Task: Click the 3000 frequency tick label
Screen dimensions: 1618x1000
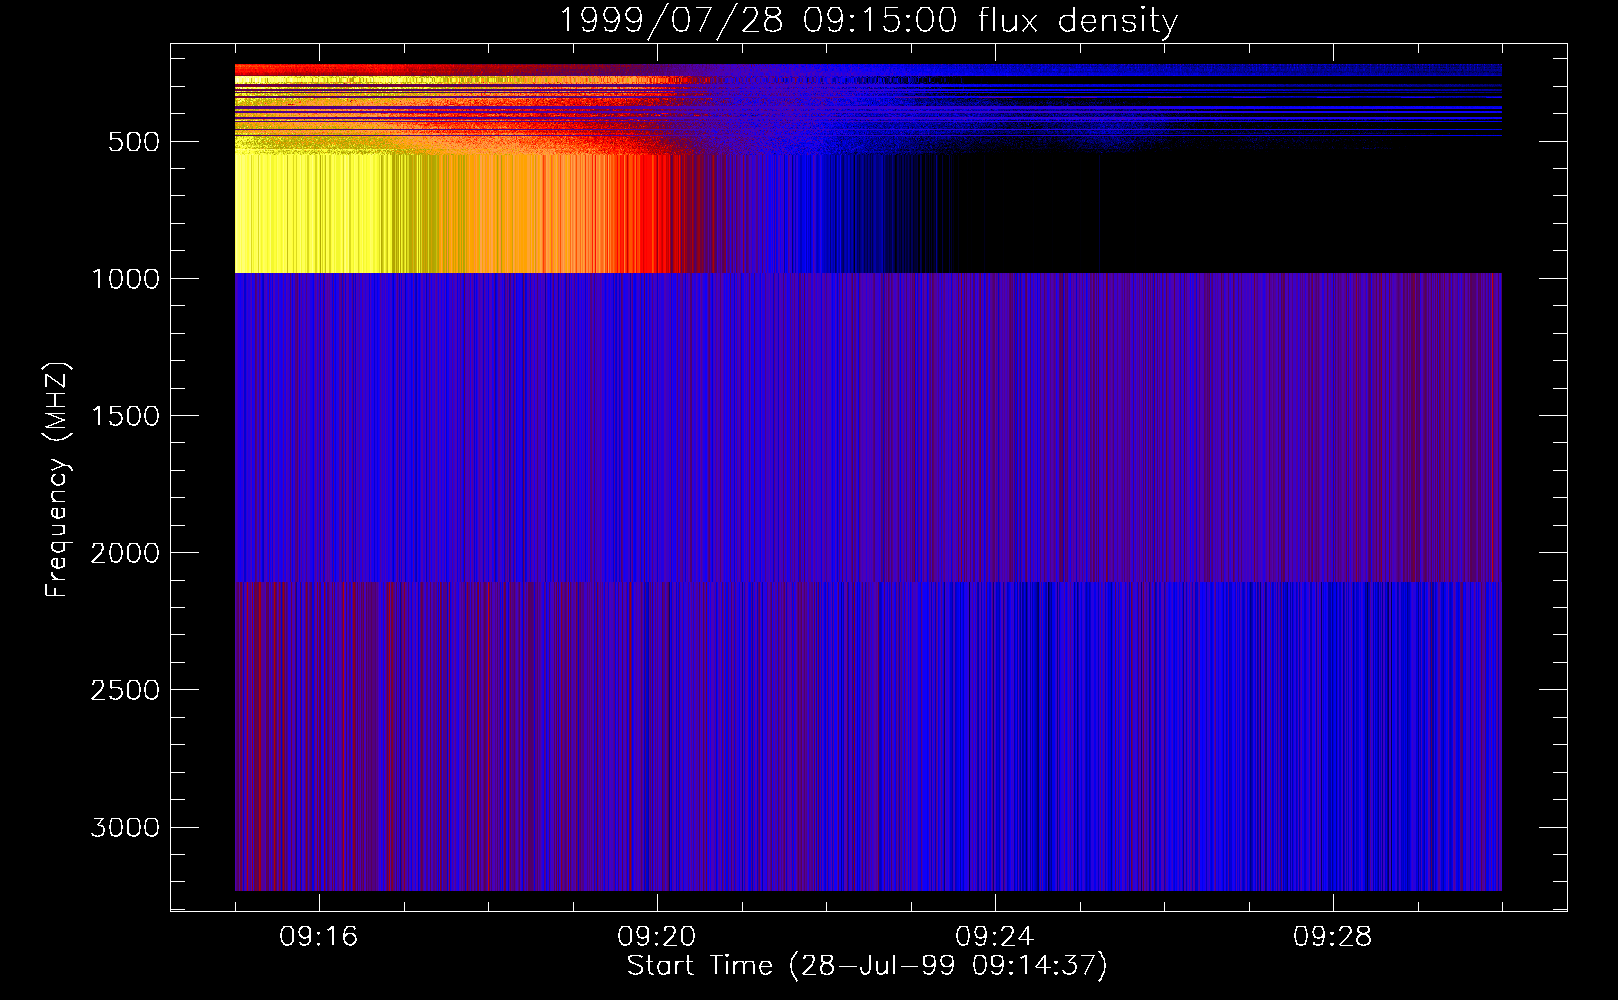Action: [125, 827]
